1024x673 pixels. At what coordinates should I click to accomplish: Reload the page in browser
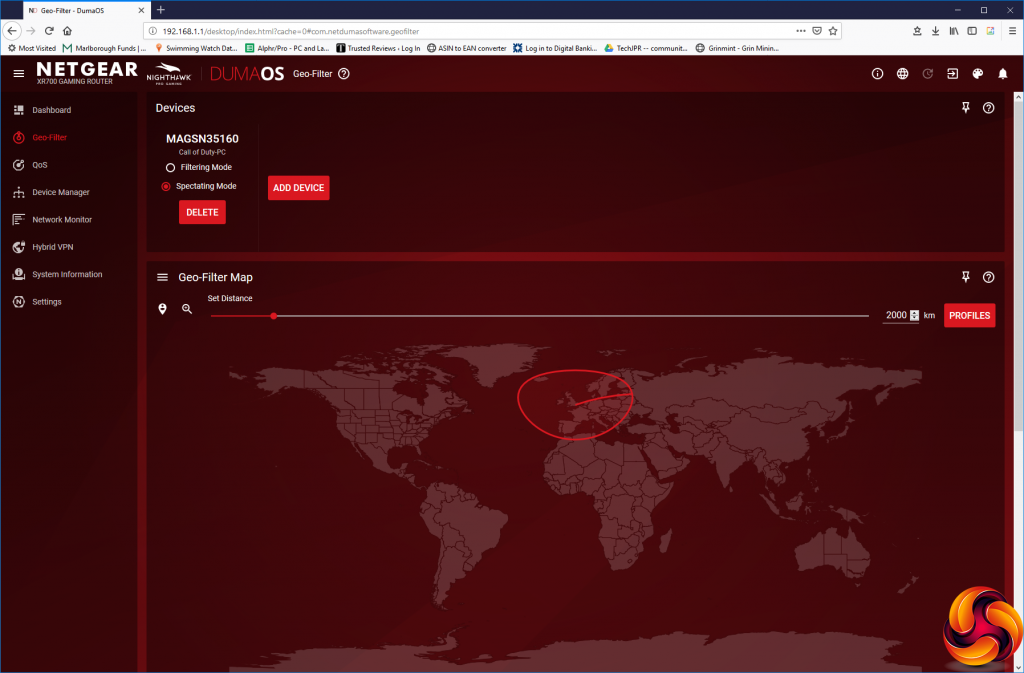(x=49, y=31)
